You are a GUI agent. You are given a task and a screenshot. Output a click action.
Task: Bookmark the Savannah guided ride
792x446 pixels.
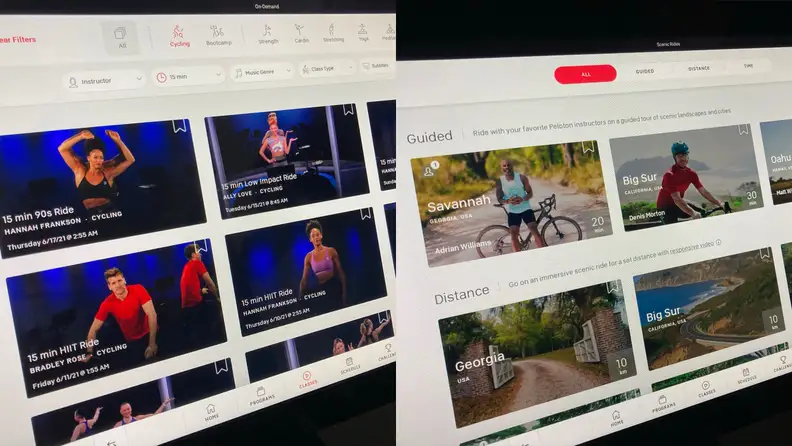click(x=587, y=146)
